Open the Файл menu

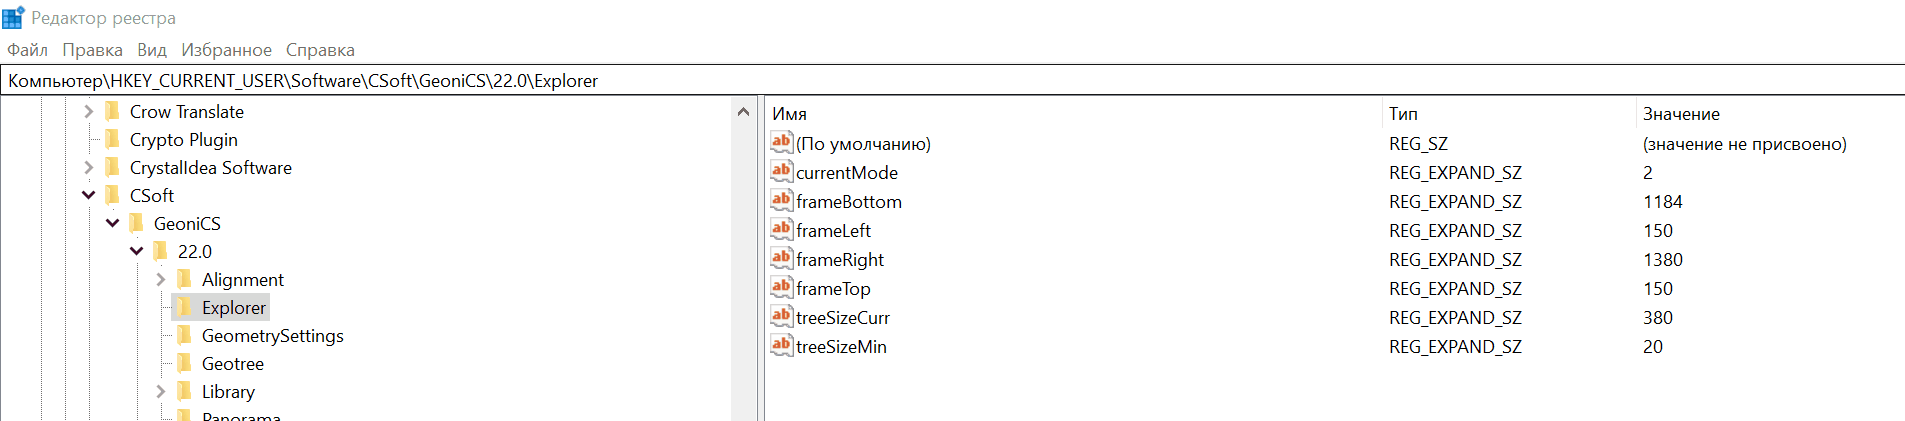pyautogui.click(x=27, y=50)
